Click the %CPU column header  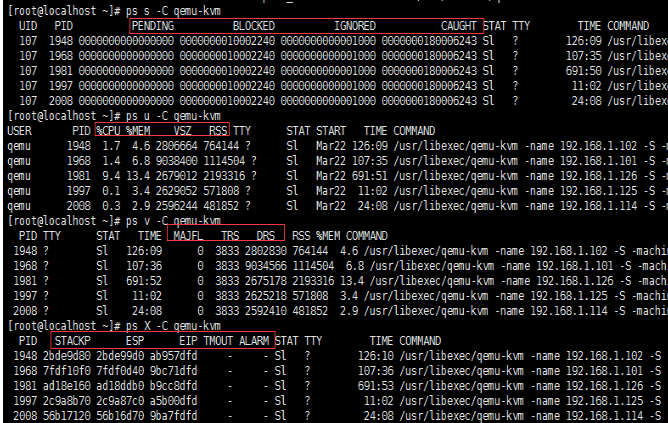(x=108, y=131)
